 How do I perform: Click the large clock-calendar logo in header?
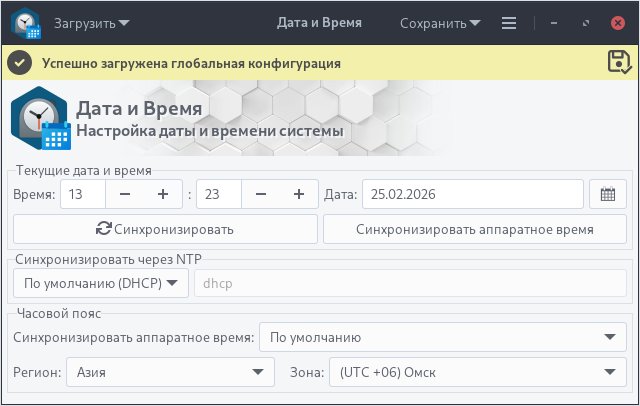(x=40, y=118)
